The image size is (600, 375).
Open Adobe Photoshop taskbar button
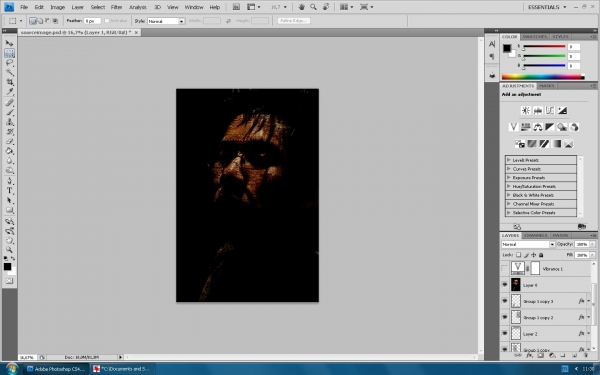[56, 369]
